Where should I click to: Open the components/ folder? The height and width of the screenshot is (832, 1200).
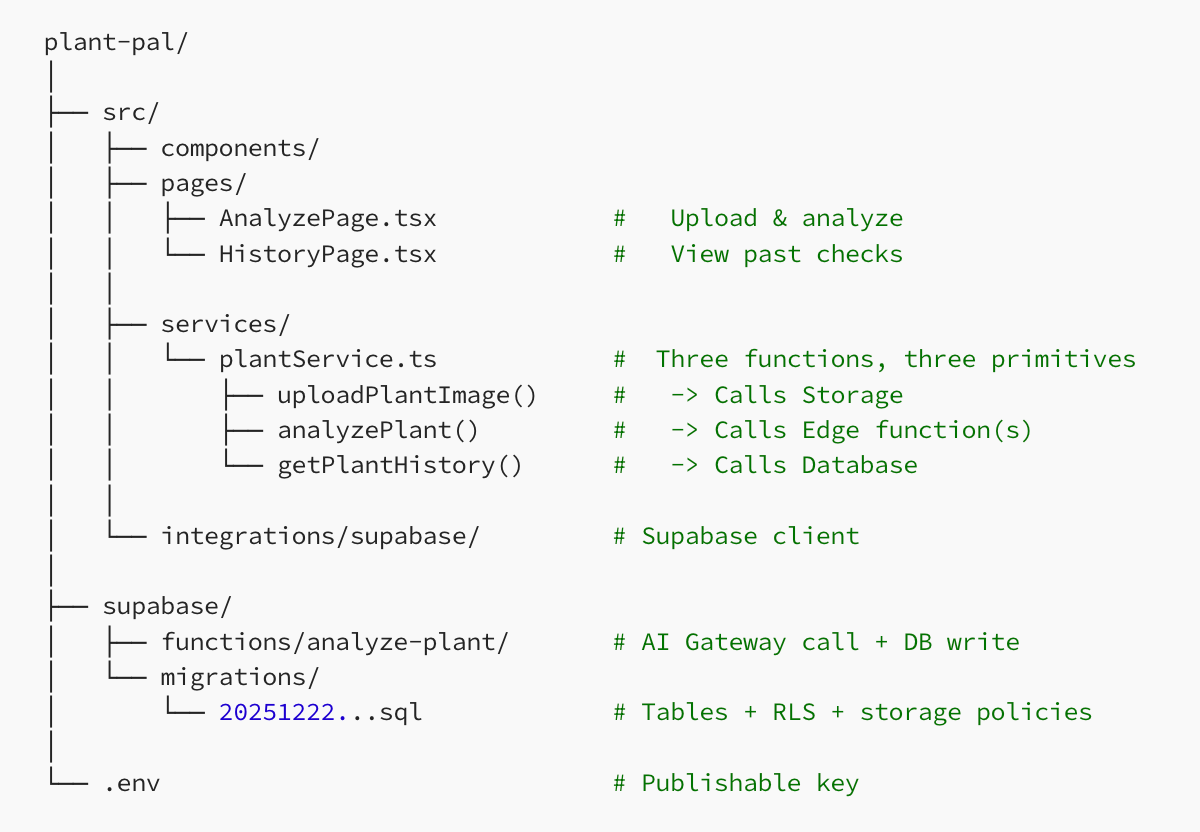point(240,148)
